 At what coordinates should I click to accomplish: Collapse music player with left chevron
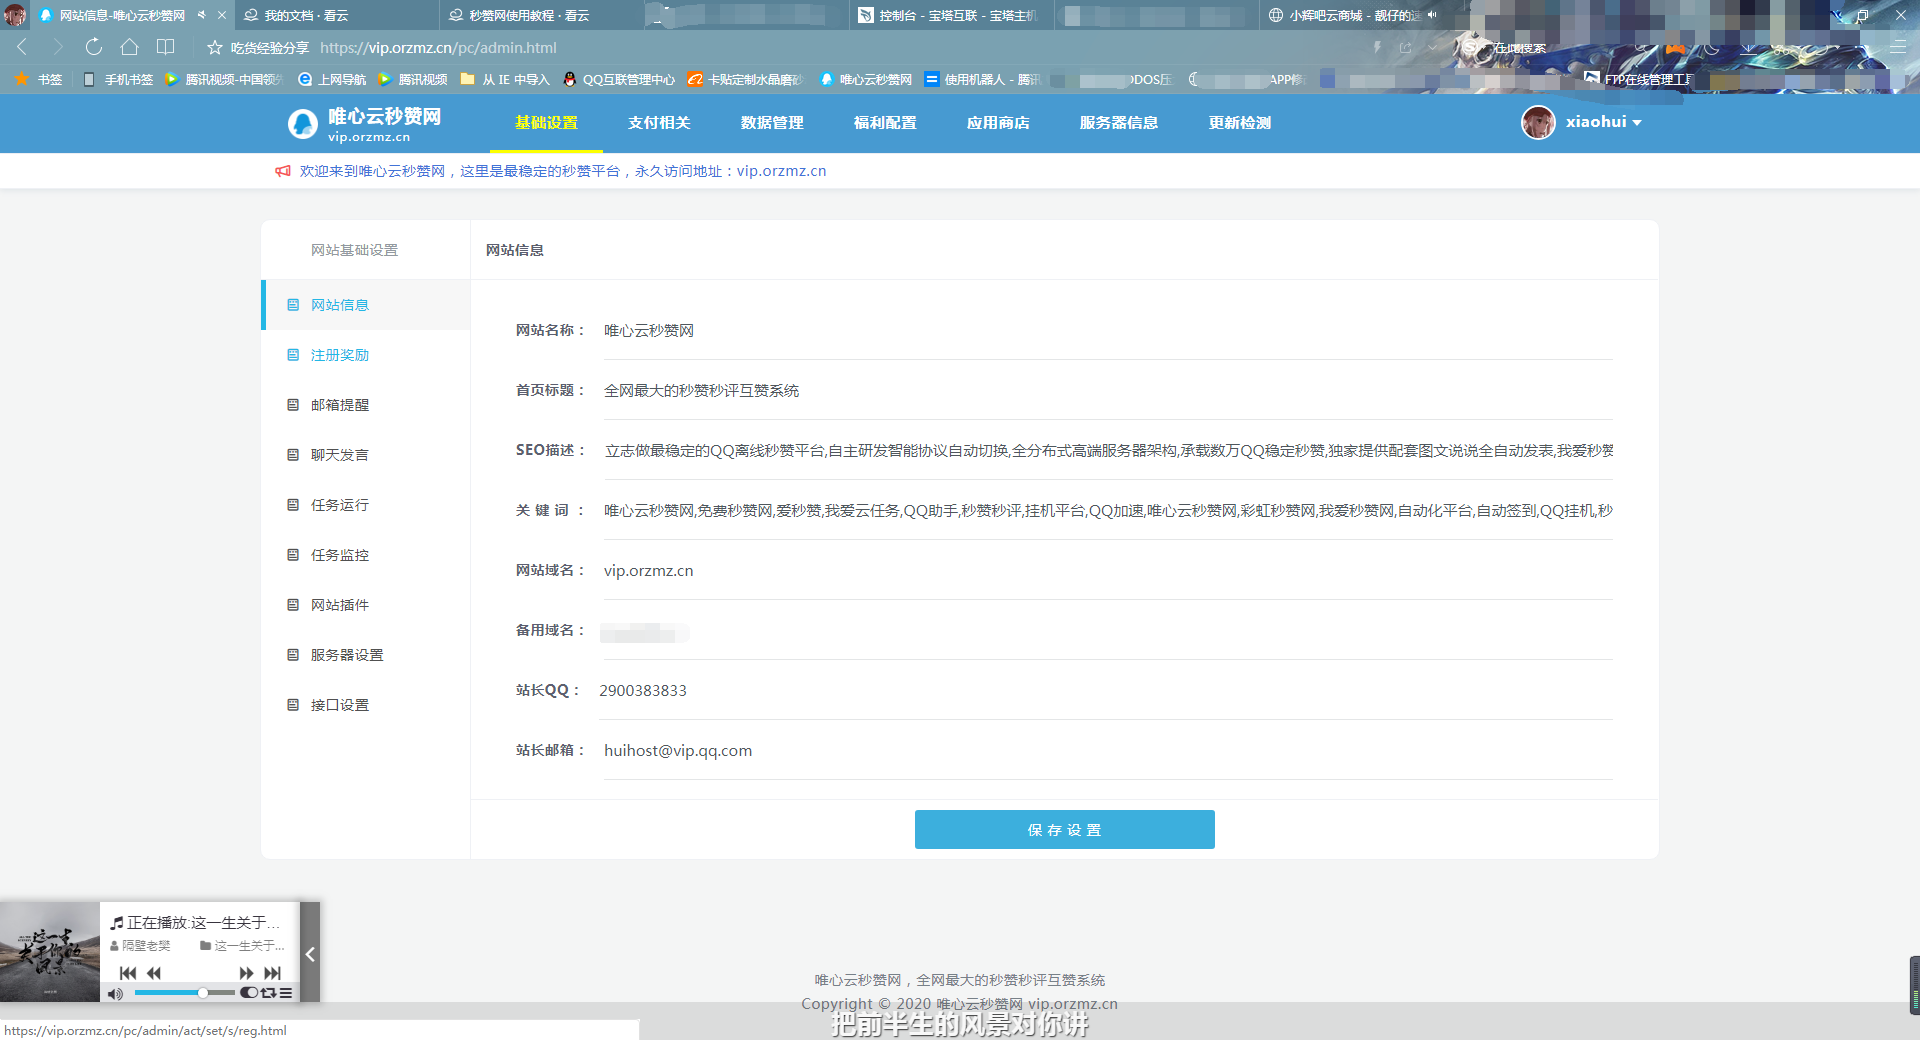(310, 954)
